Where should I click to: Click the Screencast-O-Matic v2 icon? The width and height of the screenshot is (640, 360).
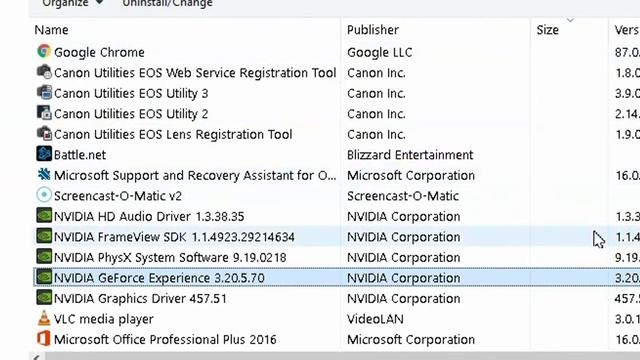coord(44,195)
